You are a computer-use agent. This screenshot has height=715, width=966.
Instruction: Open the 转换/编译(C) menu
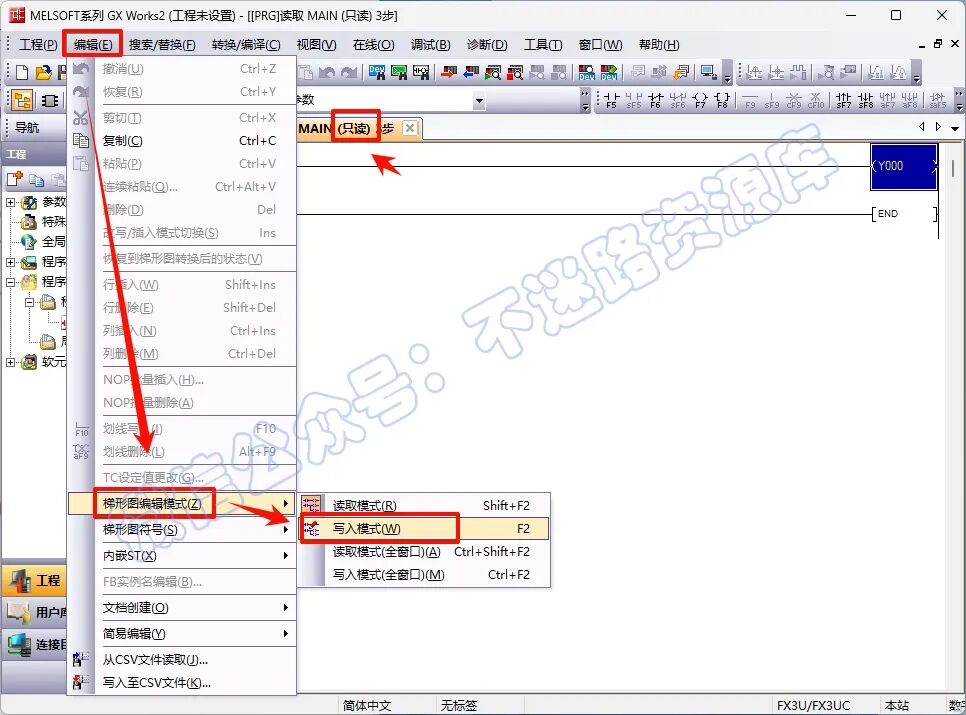pos(246,44)
